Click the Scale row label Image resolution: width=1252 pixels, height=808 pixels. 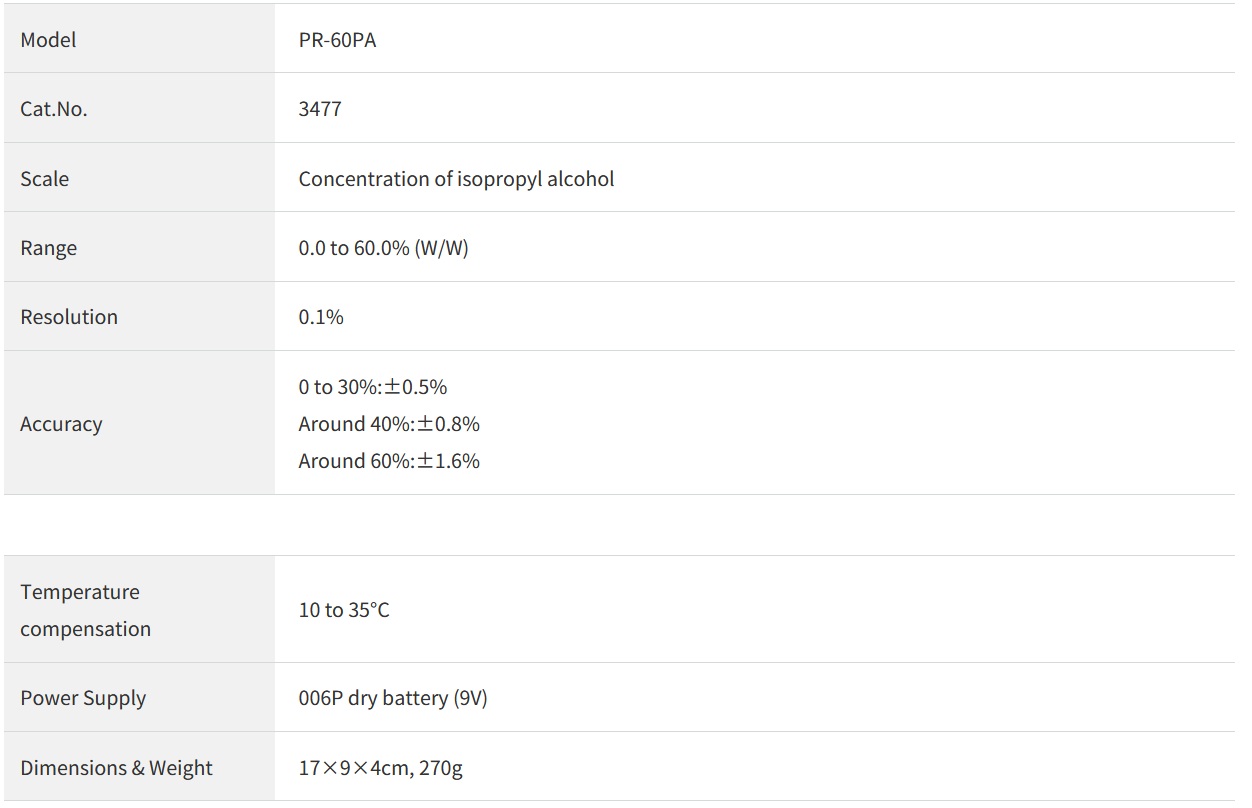(x=45, y=179)
